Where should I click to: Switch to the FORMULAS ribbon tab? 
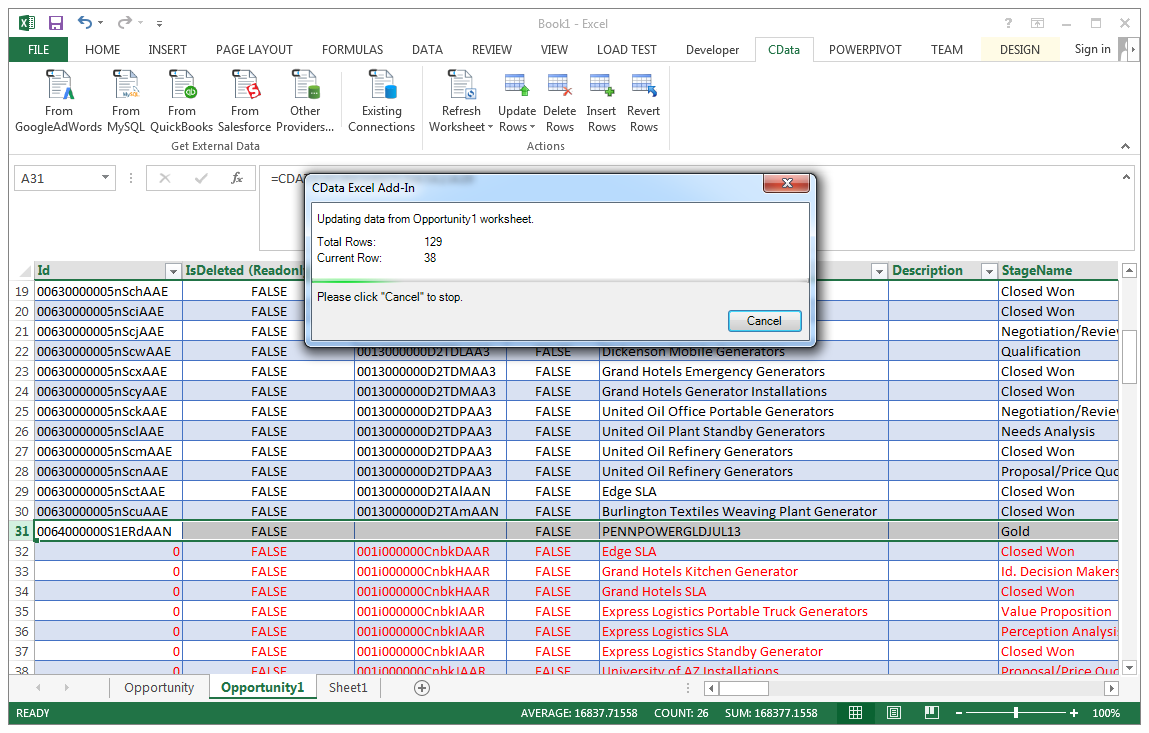click(352, 50)
